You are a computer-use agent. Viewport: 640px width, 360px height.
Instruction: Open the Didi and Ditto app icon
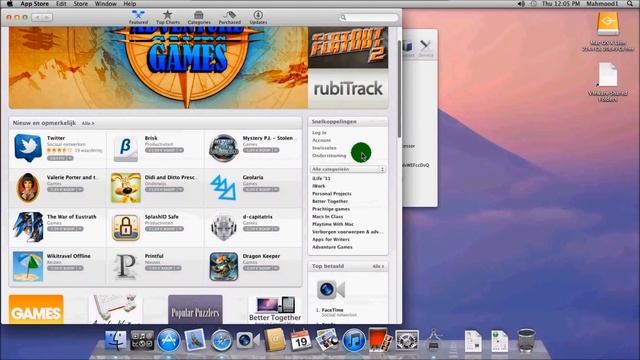(x=126, y=188)
